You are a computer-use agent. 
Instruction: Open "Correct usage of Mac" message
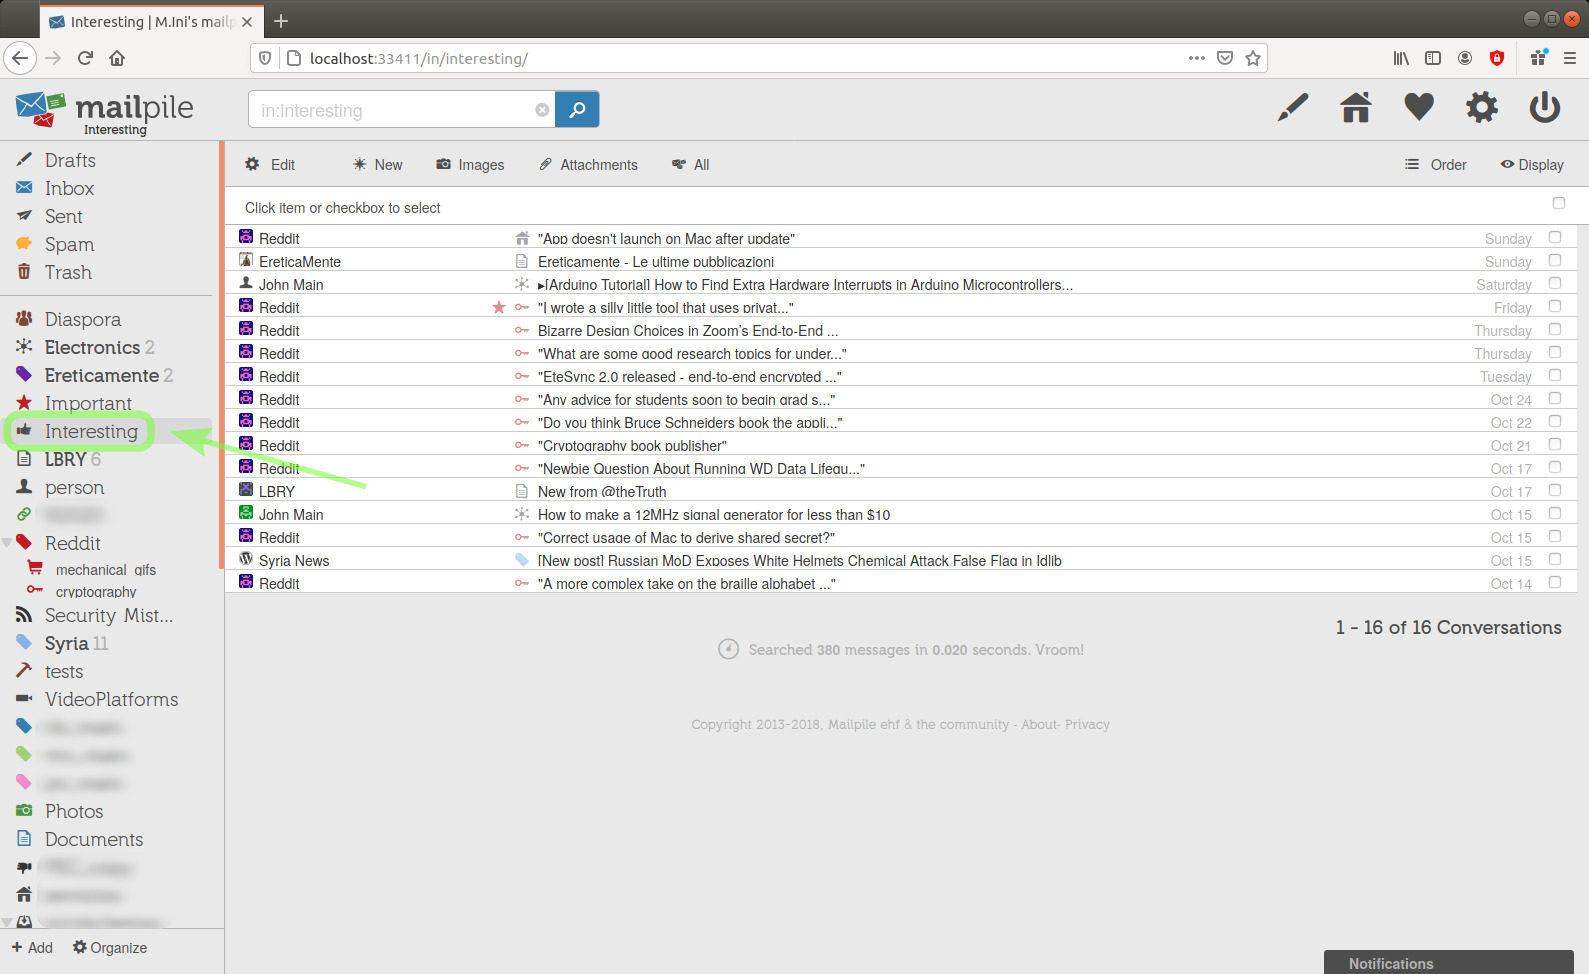pos(686,538)
